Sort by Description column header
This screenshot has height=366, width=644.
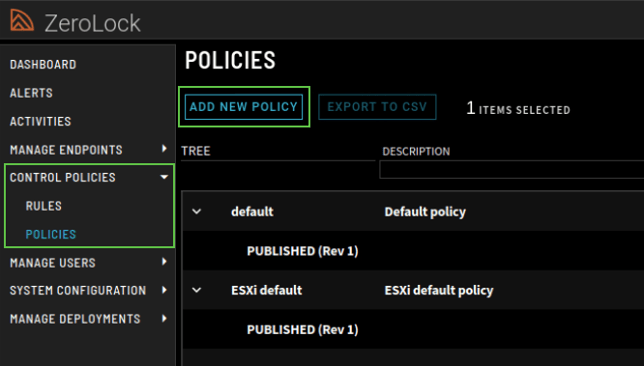click(x=416, y=152)
